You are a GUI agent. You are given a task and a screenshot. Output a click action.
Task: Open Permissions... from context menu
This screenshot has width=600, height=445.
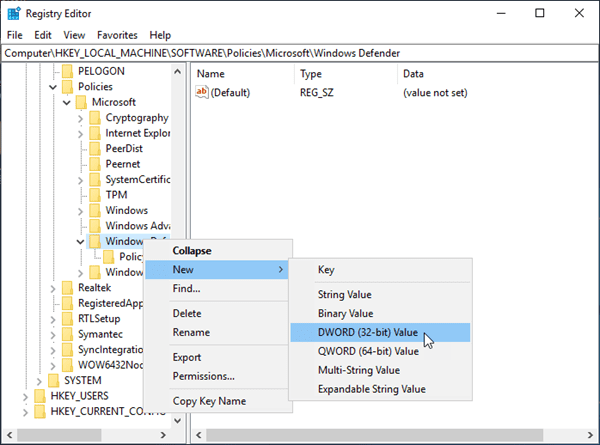coord(217,376)
